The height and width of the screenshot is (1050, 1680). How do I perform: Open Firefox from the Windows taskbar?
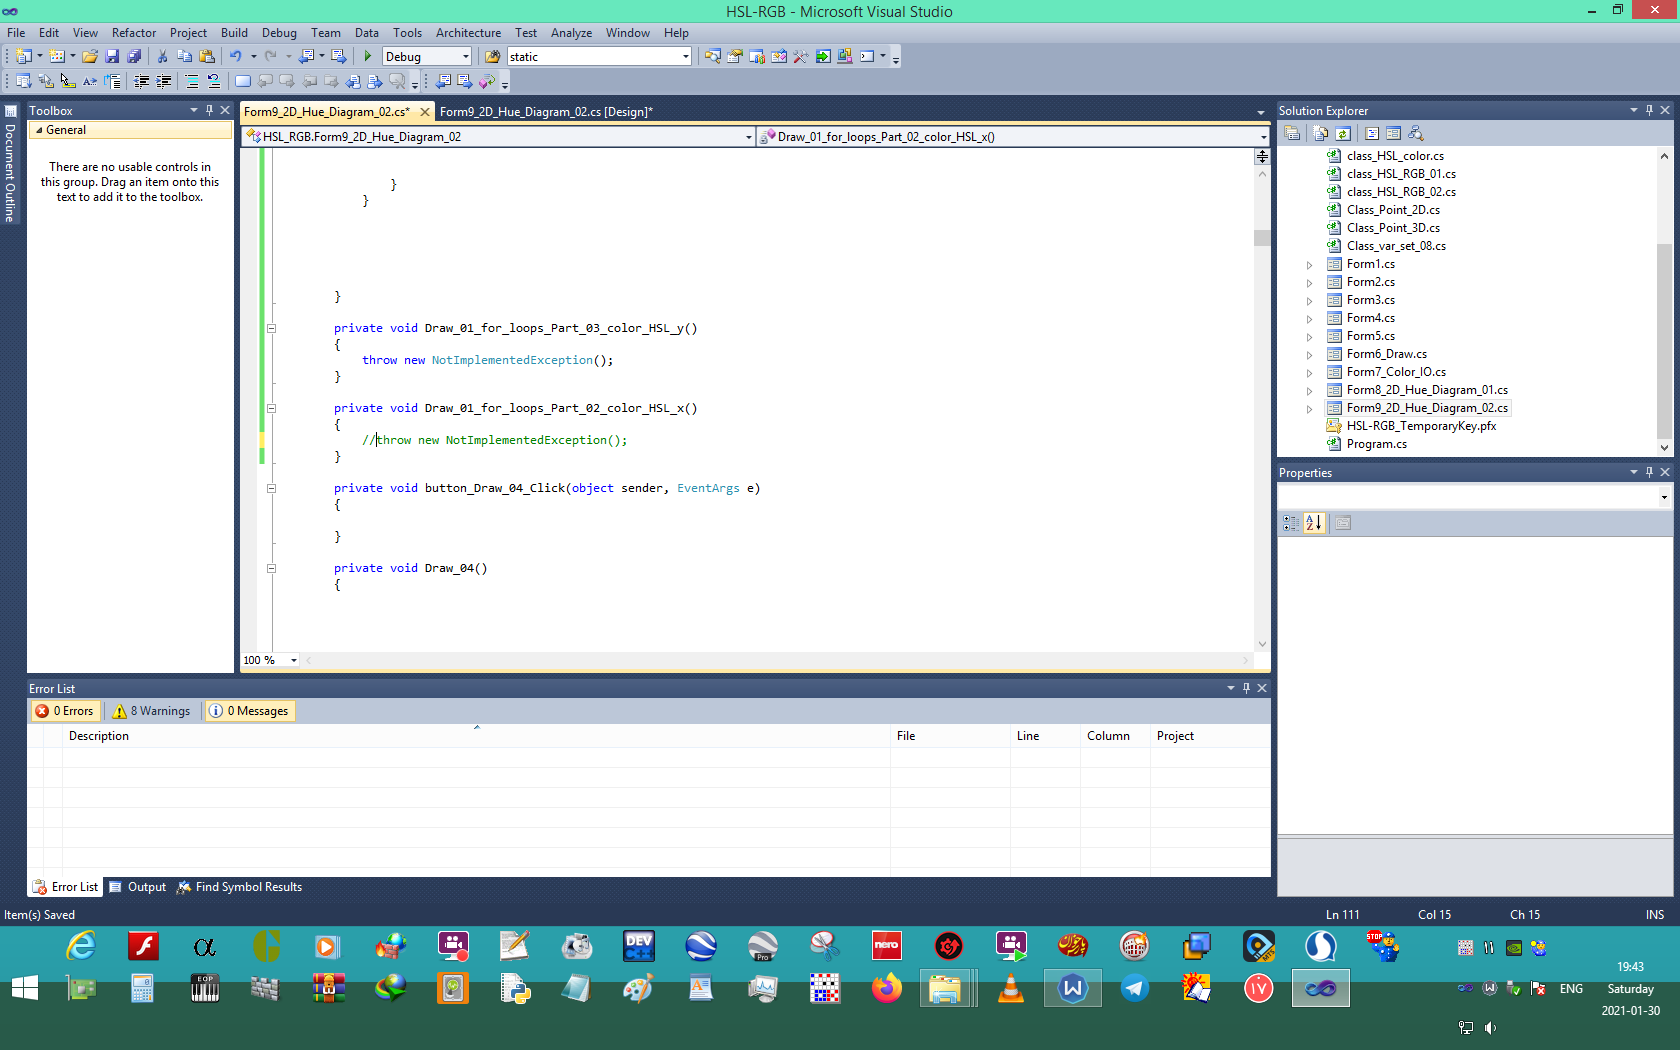click(886, 989)
